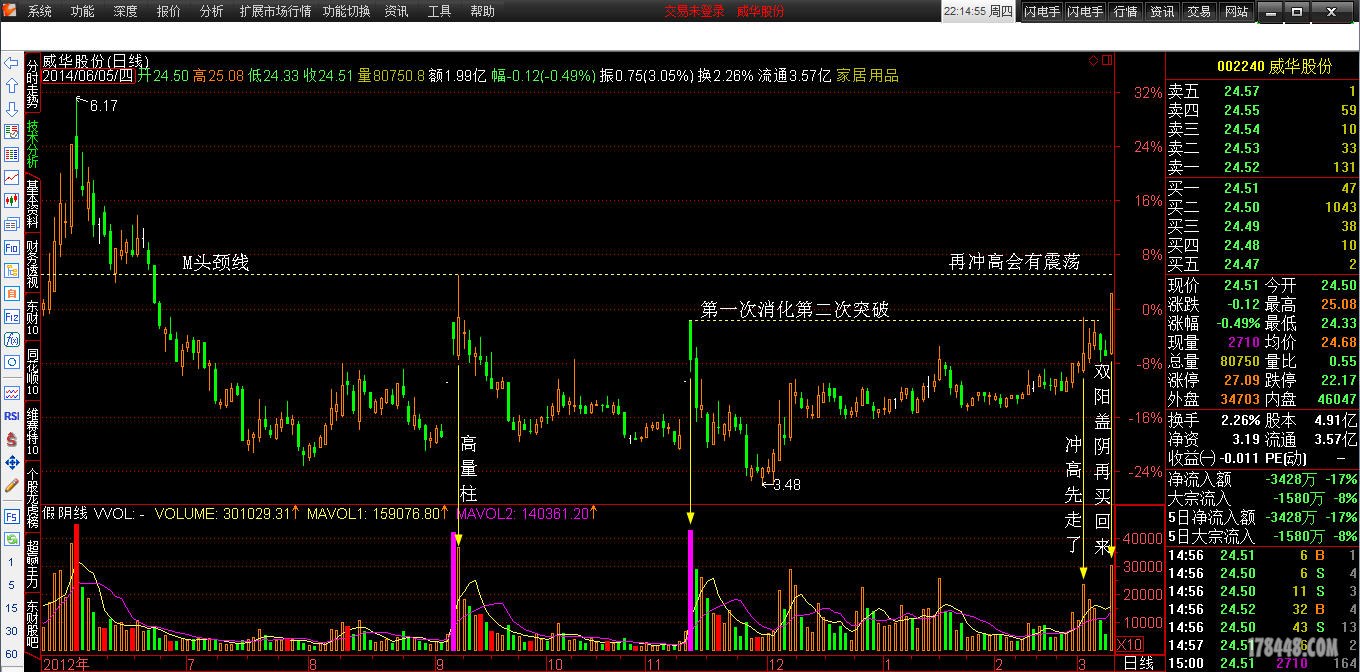Click the F10 company info icon
Image resolution: width=1360 pixels, height=672 pixels.
pos(11,247)
